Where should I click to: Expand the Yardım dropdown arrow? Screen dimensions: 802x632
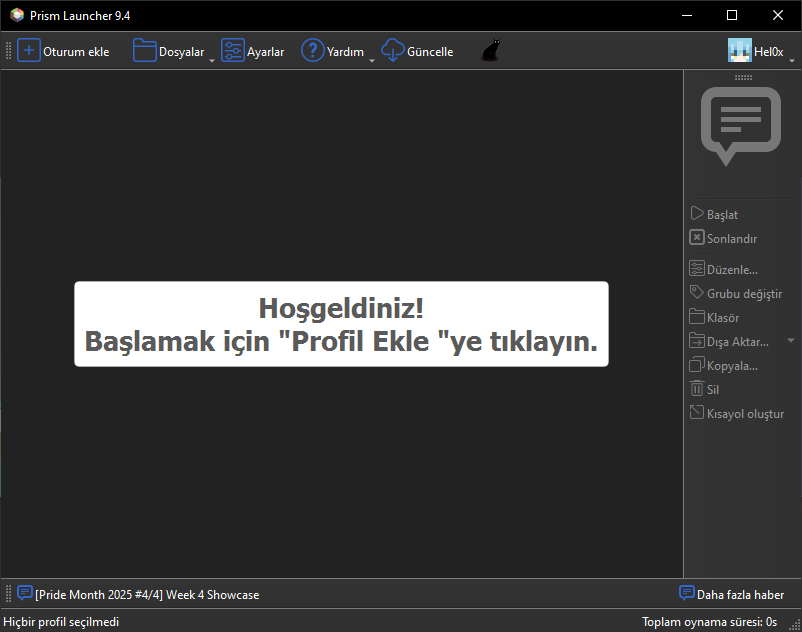click(x=372, y=60)
